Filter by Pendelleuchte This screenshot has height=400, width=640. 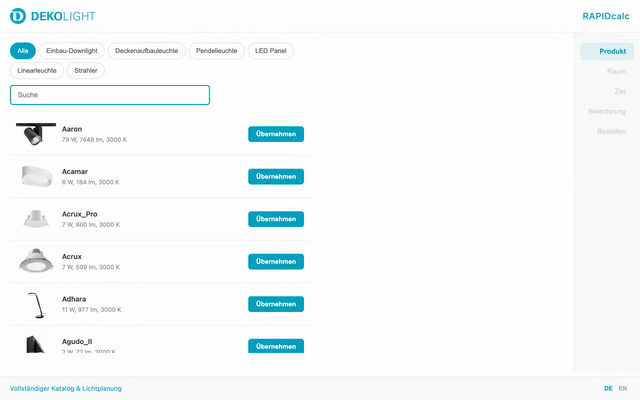click(x=216, y=51)
